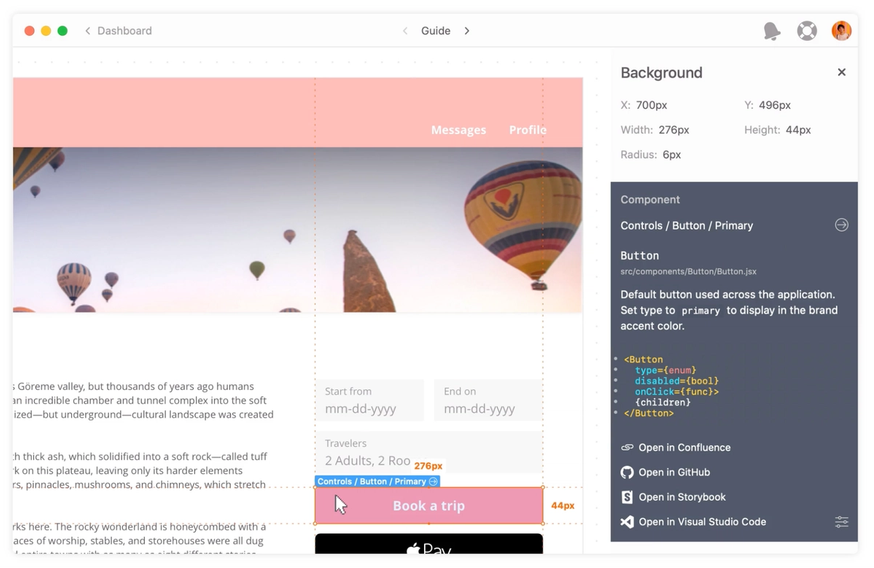874x568 pixels.
Task: Open the notifications bell
Action: click(x=771, y=31)
